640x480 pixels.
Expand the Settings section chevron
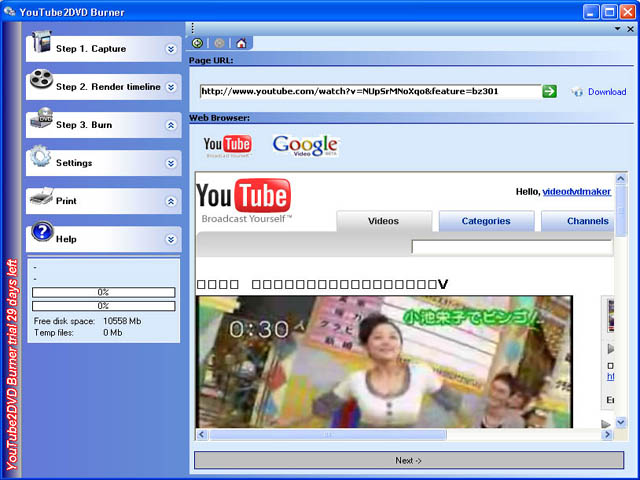click(171, 163)
